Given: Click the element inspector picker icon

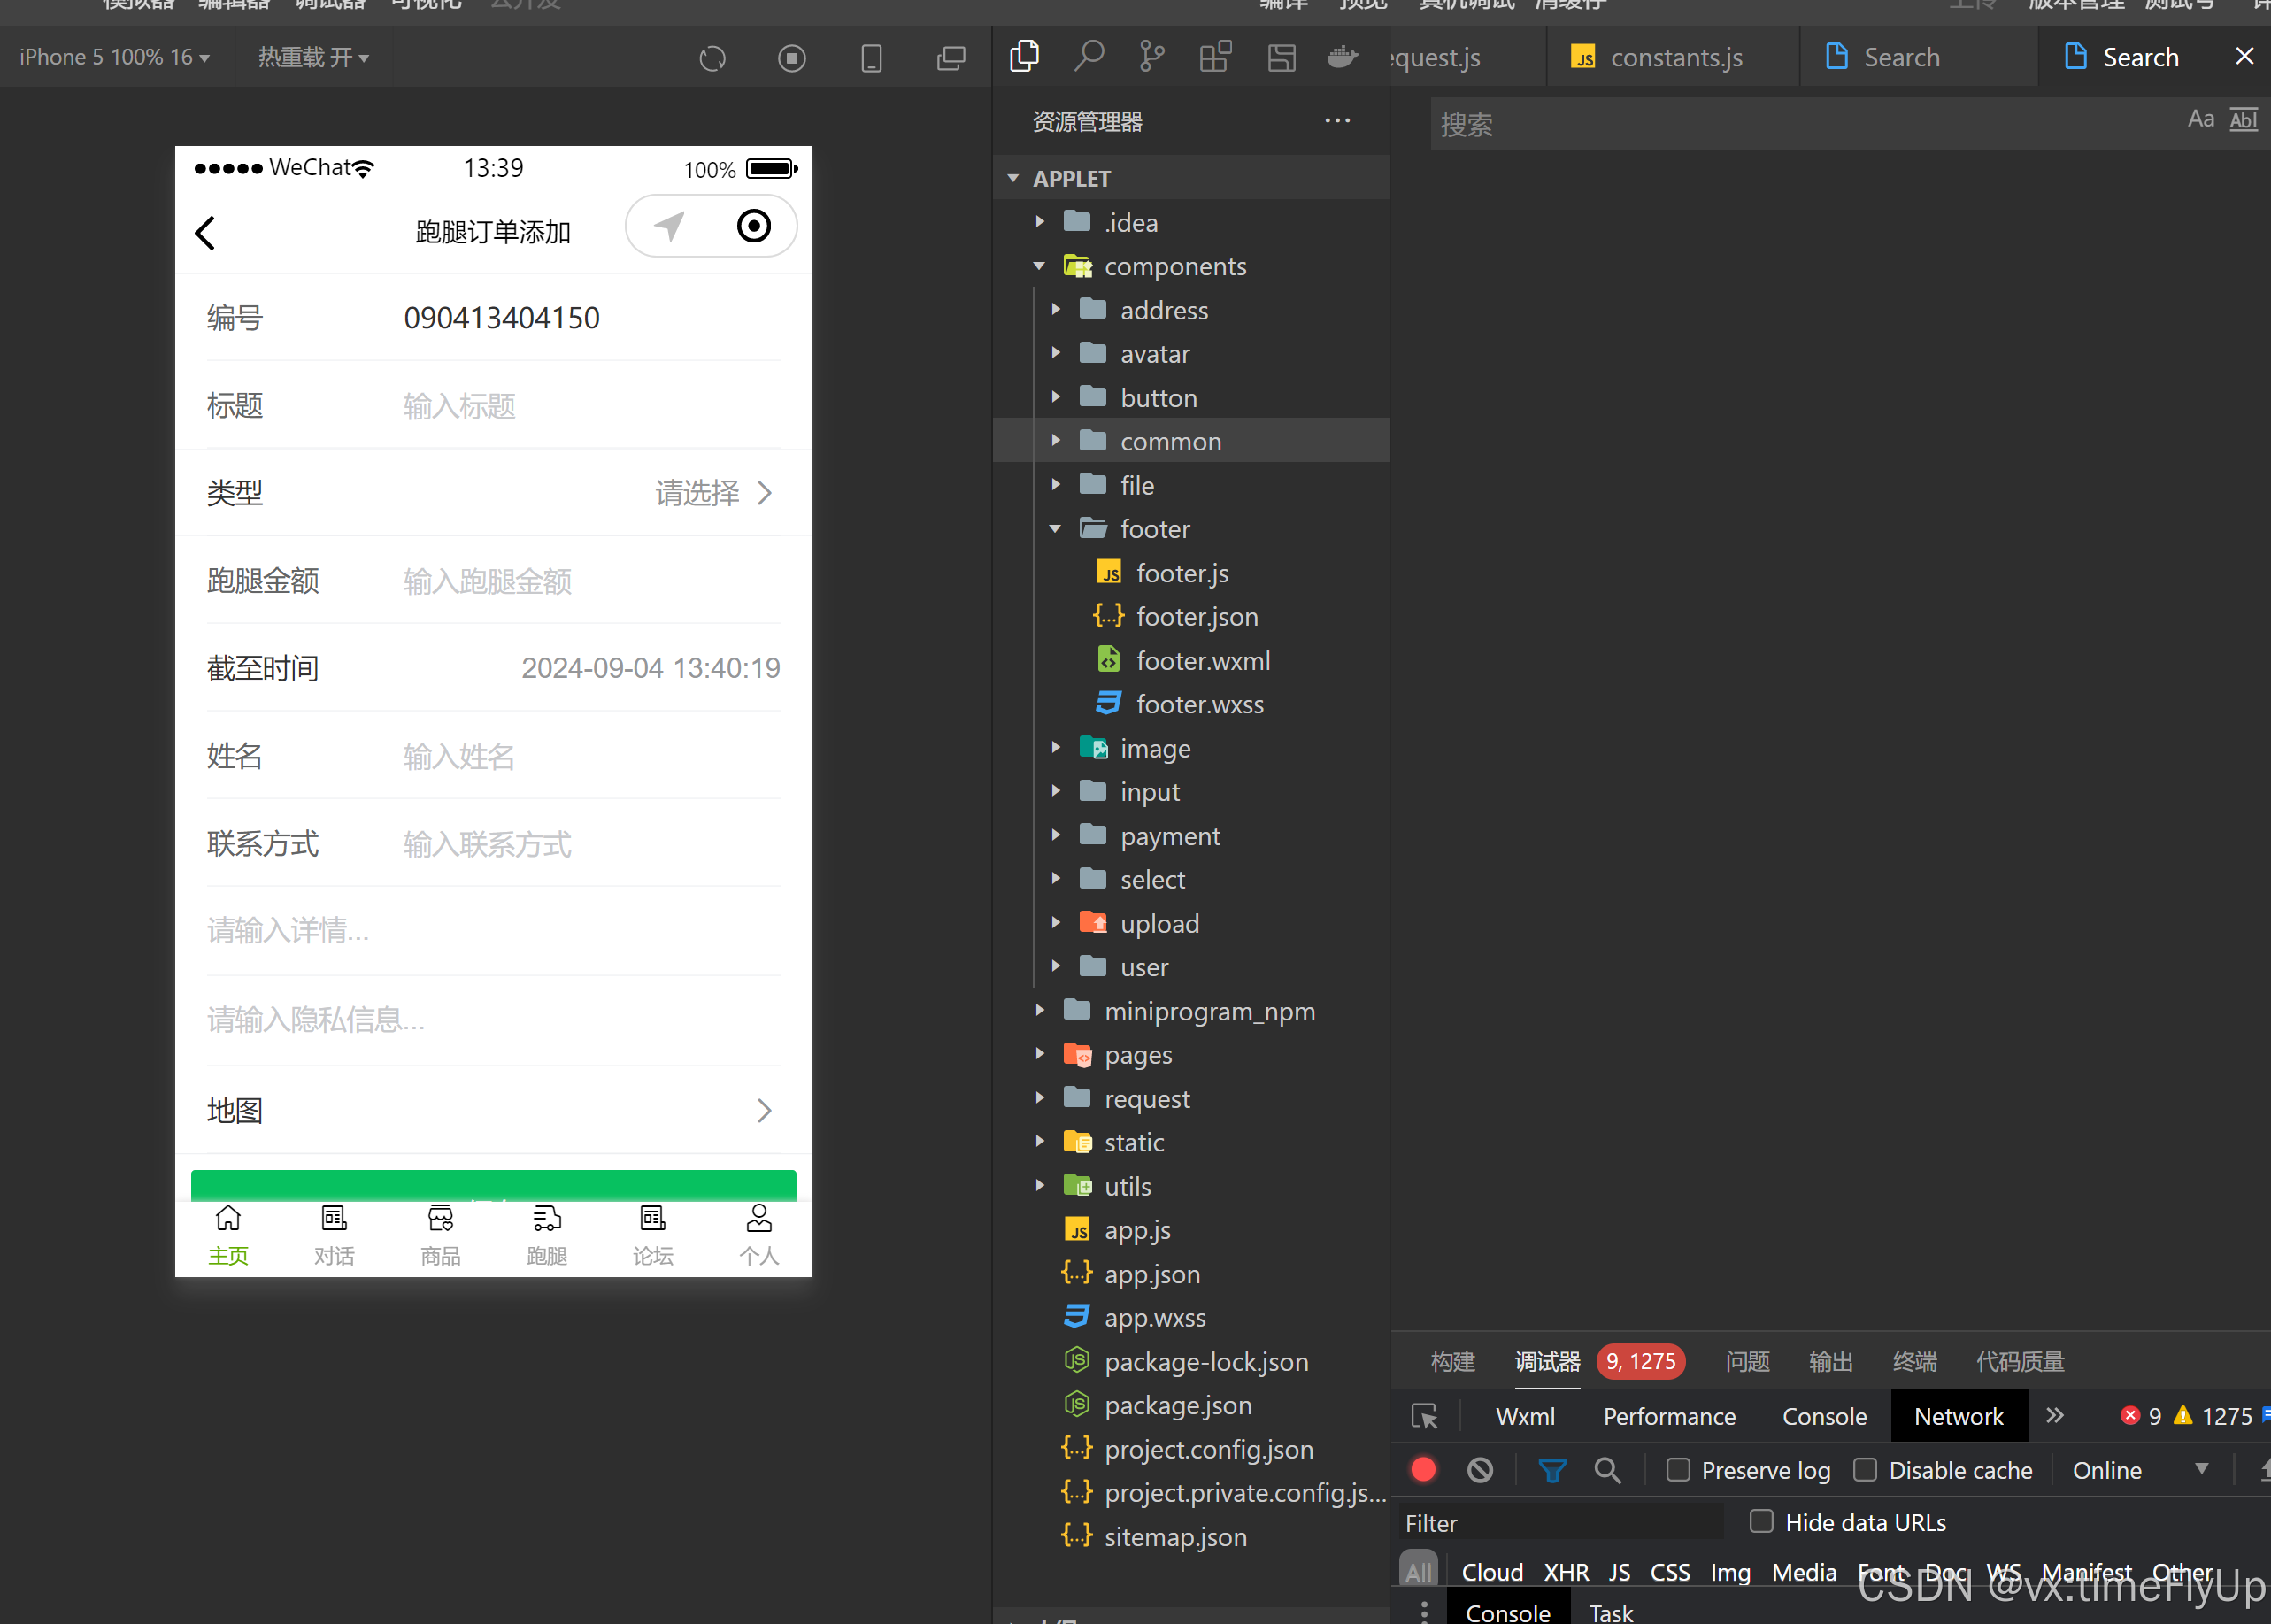Looking at the screenshot, I should coord(1424,1416).
